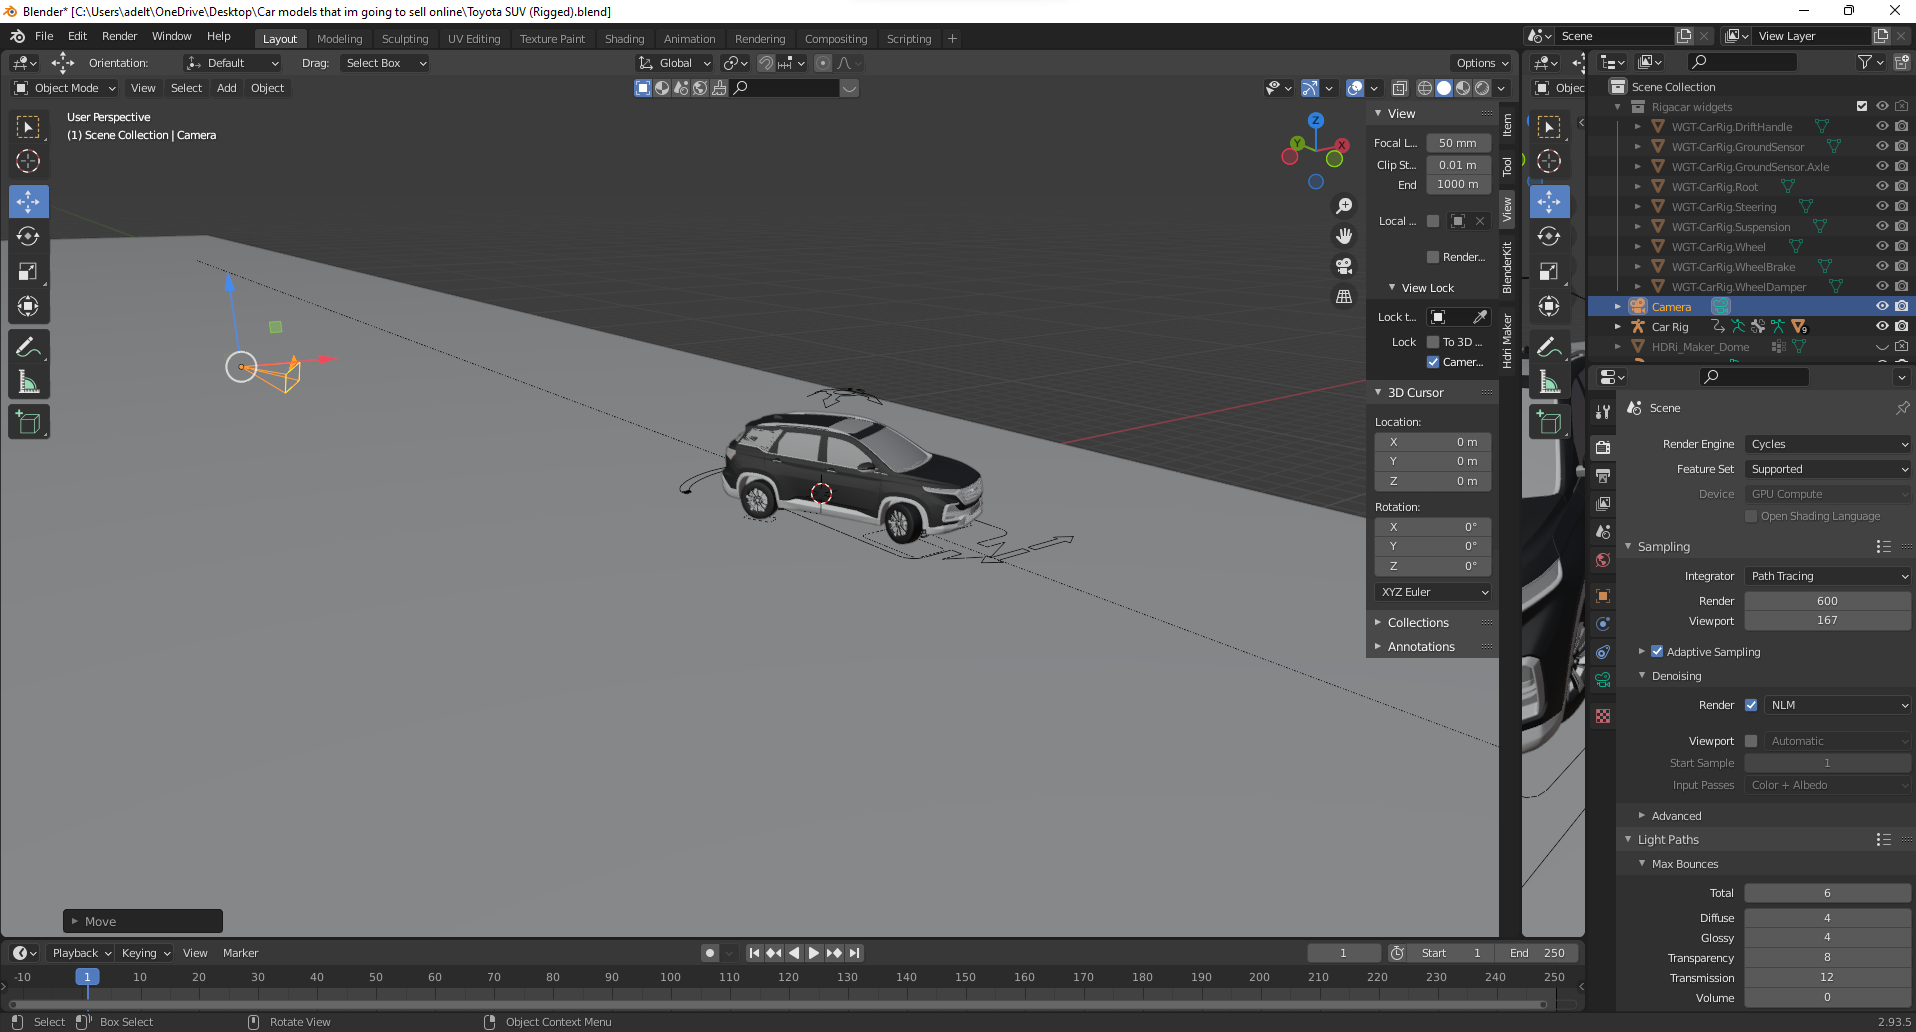Hide the Car Rig in the outliner
Viewport: 1916px width, 1032px height.
pos(1882,326)
